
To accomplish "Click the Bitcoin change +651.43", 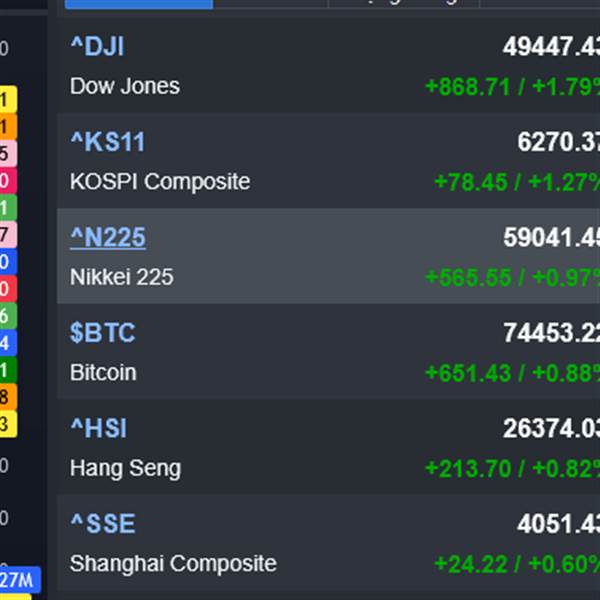I will pos(468,373).
